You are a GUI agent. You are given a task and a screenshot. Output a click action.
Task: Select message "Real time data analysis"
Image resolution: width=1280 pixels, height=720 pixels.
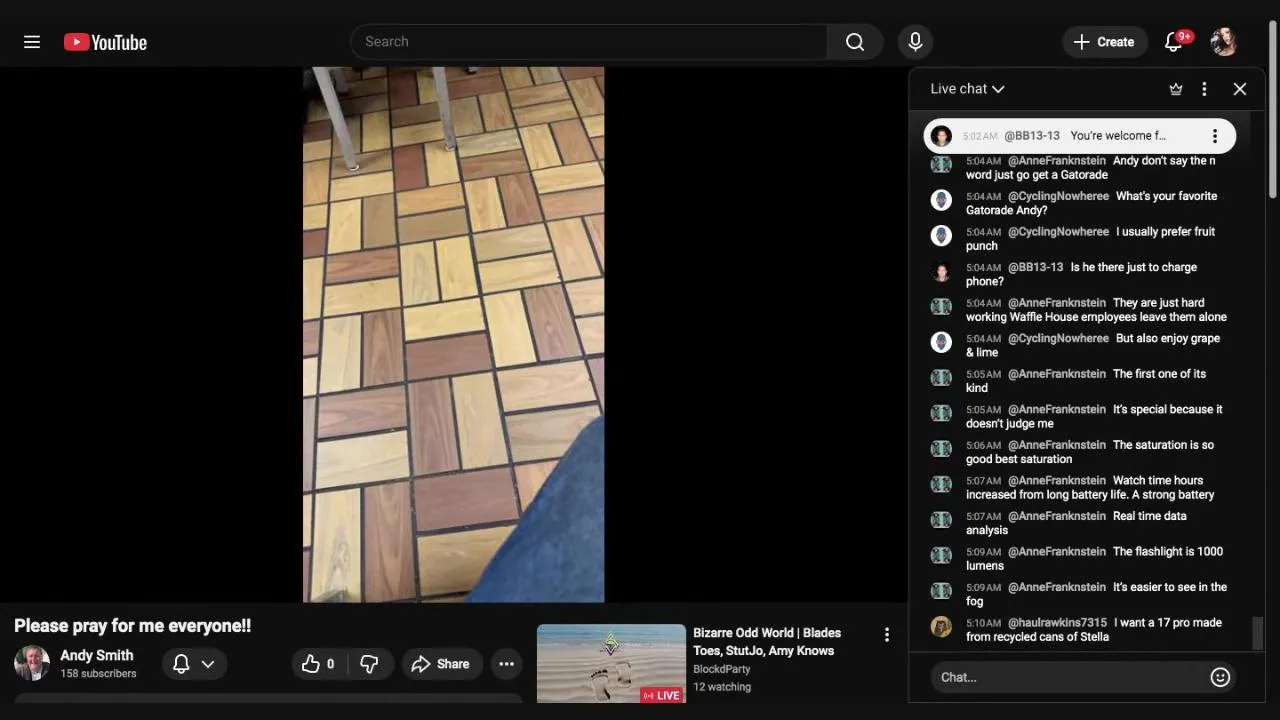(1076, 523)
